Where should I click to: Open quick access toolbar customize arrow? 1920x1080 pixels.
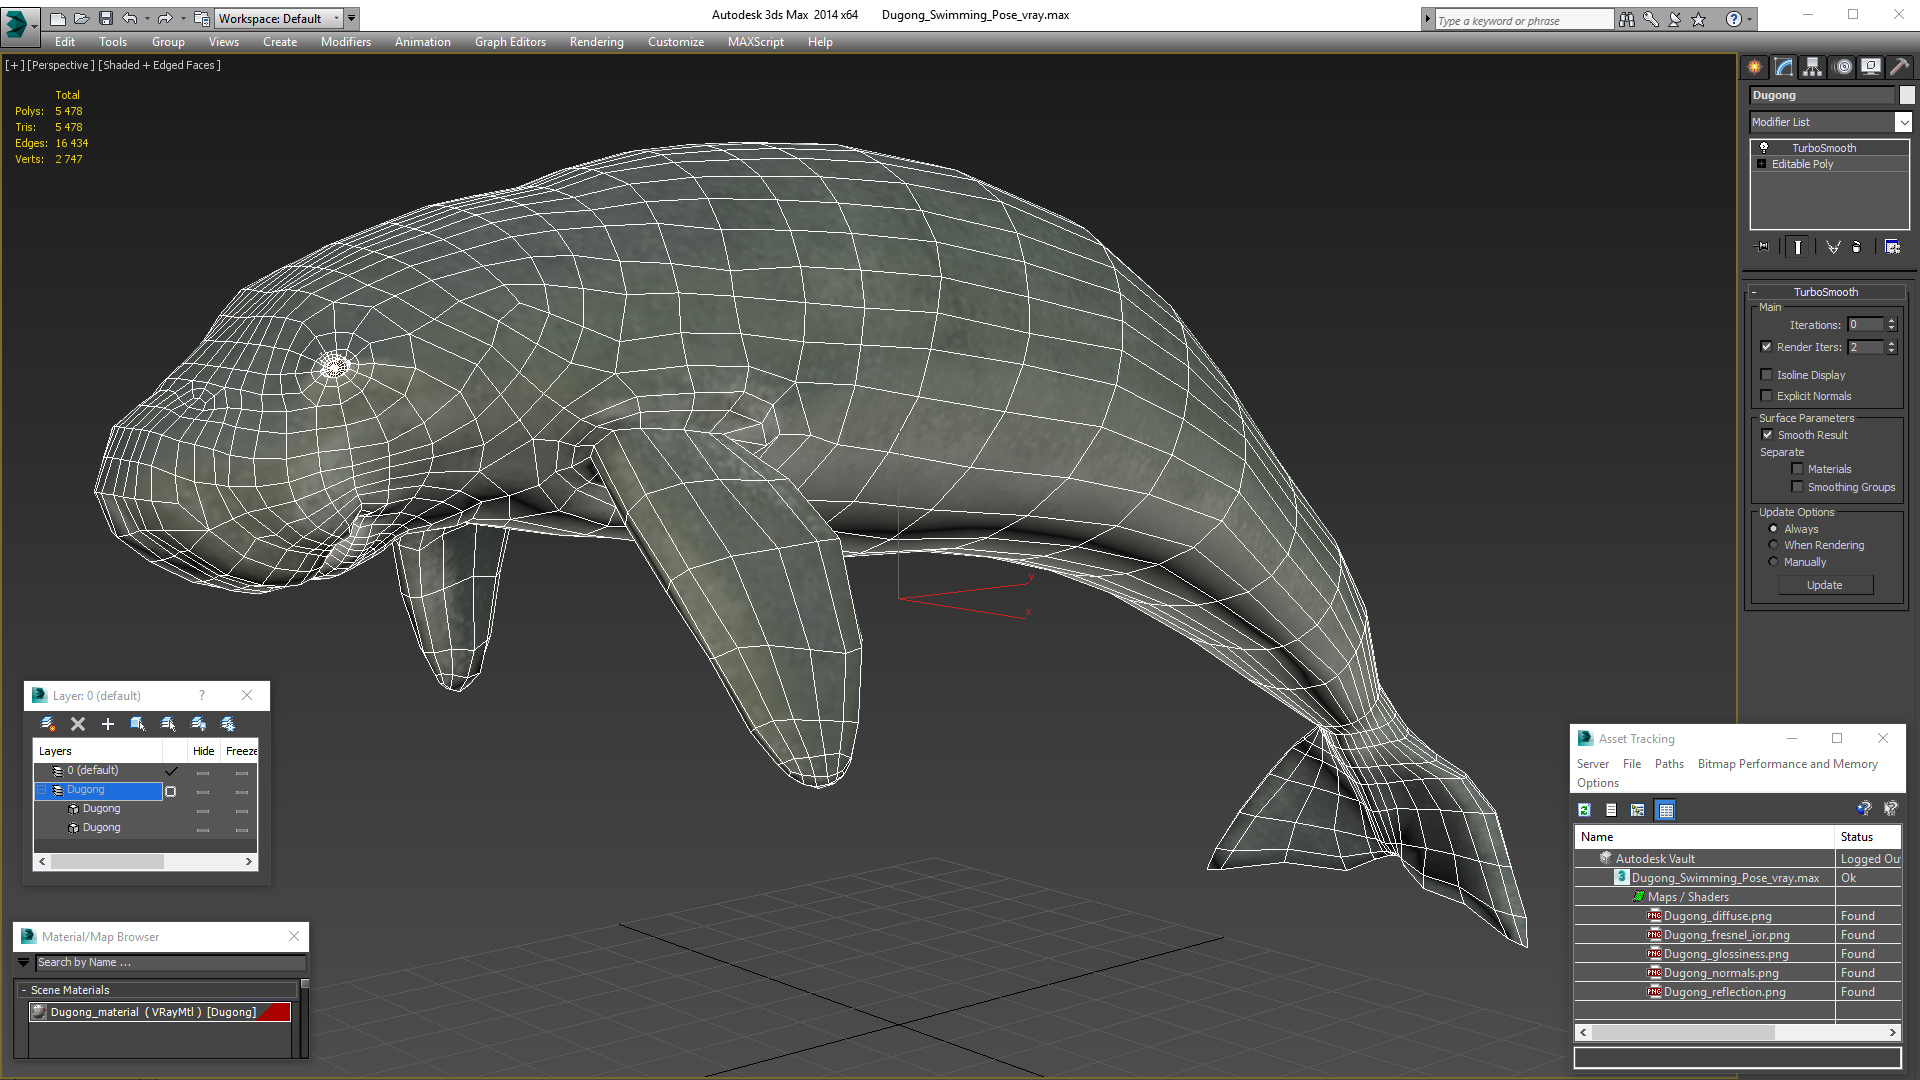352,18
